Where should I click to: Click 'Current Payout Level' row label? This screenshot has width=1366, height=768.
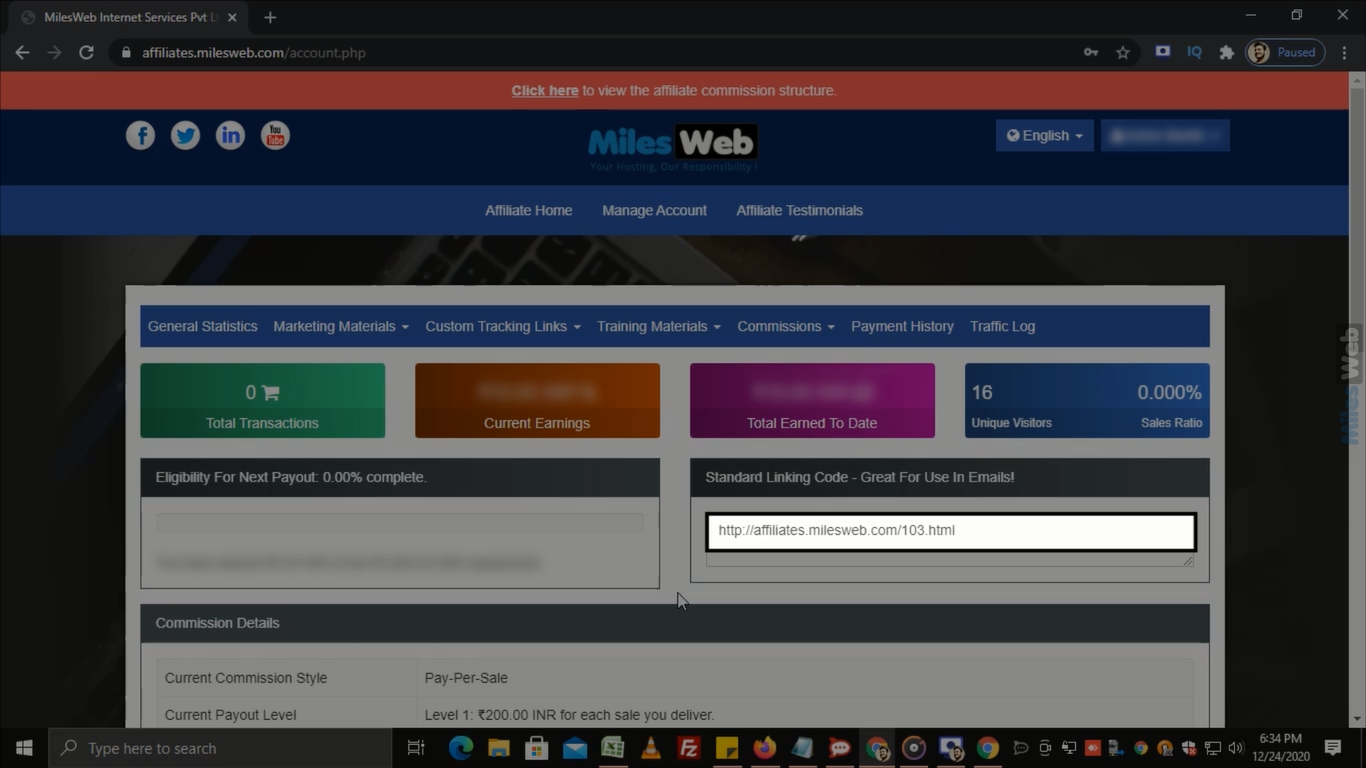(231, 715)
